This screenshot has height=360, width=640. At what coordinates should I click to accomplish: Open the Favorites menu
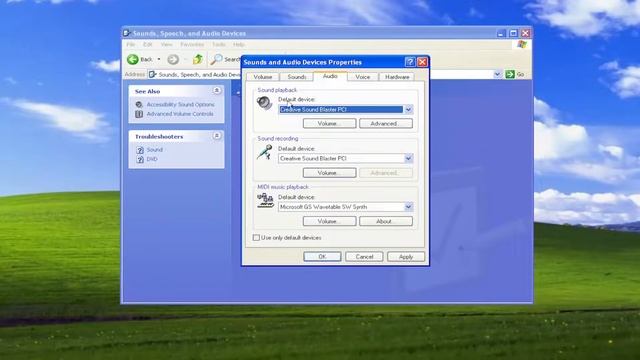coord(192,44)
